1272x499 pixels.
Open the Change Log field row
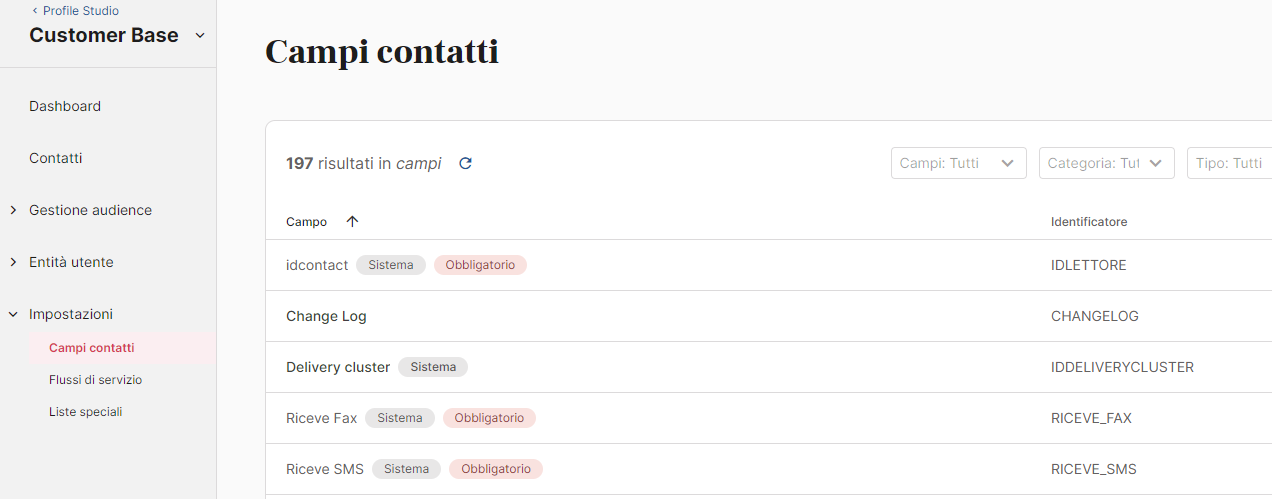(x=326, y=316)
